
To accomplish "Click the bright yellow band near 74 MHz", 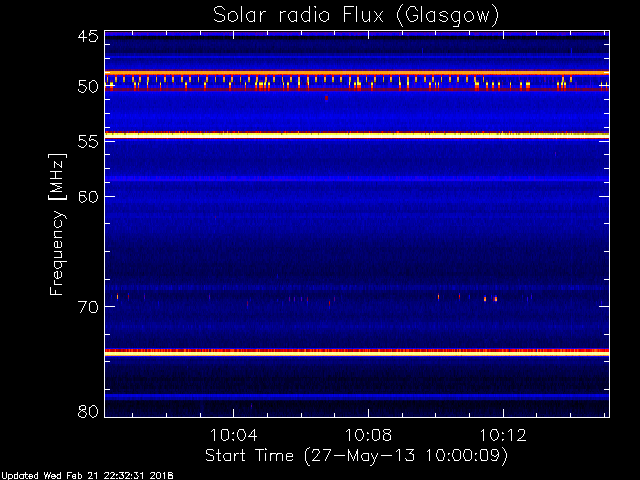I will pyautogui.click(x=357, y=353).
